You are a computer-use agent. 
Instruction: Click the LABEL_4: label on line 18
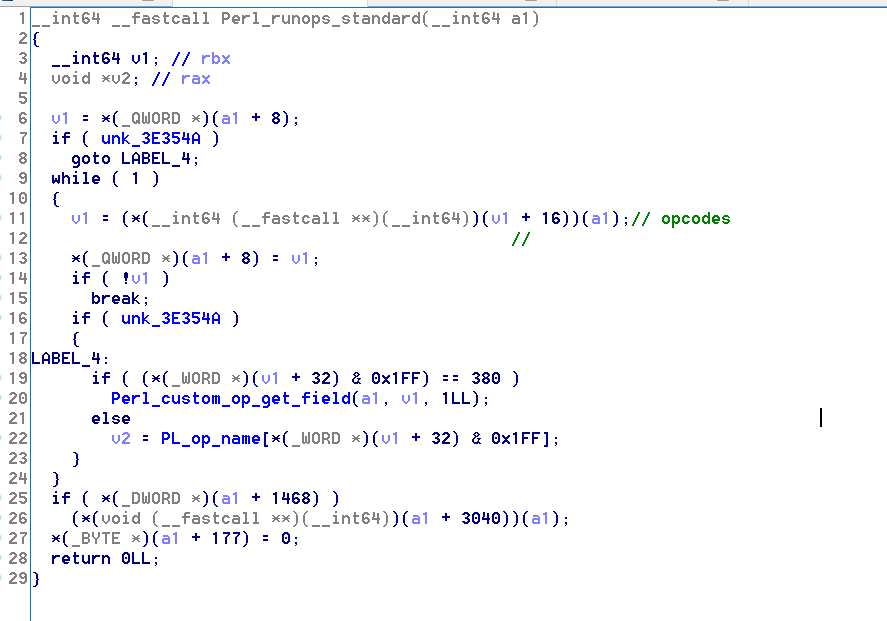[x=70, y=359]
